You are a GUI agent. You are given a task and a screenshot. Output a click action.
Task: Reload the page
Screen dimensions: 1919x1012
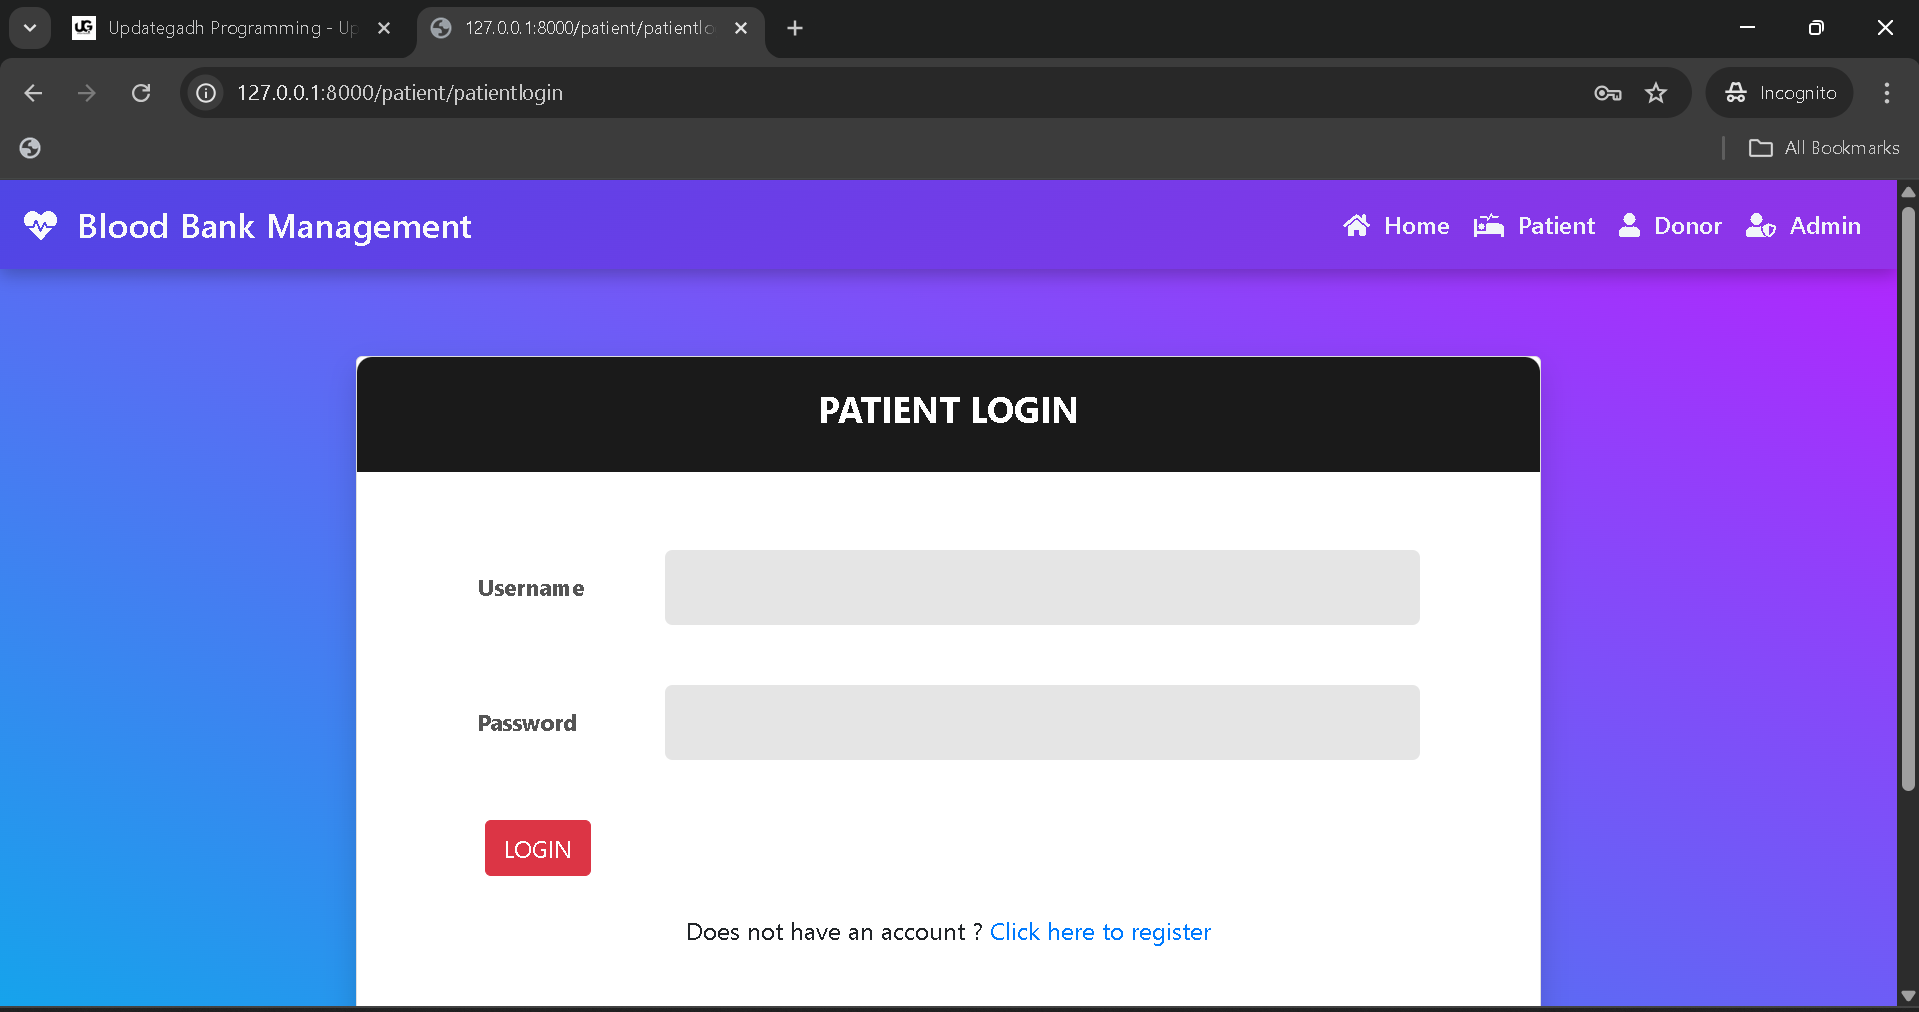[141, 93]
